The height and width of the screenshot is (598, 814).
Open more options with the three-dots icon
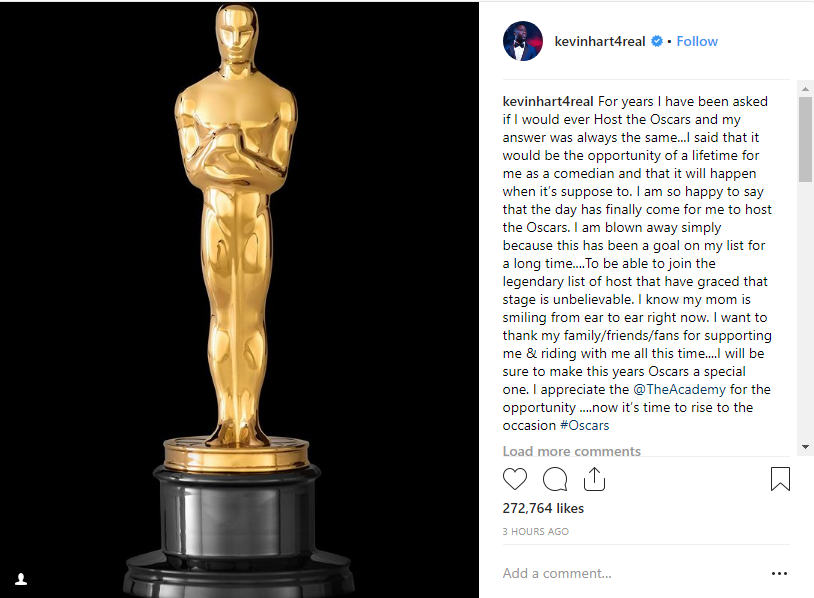tap(779, 573)
